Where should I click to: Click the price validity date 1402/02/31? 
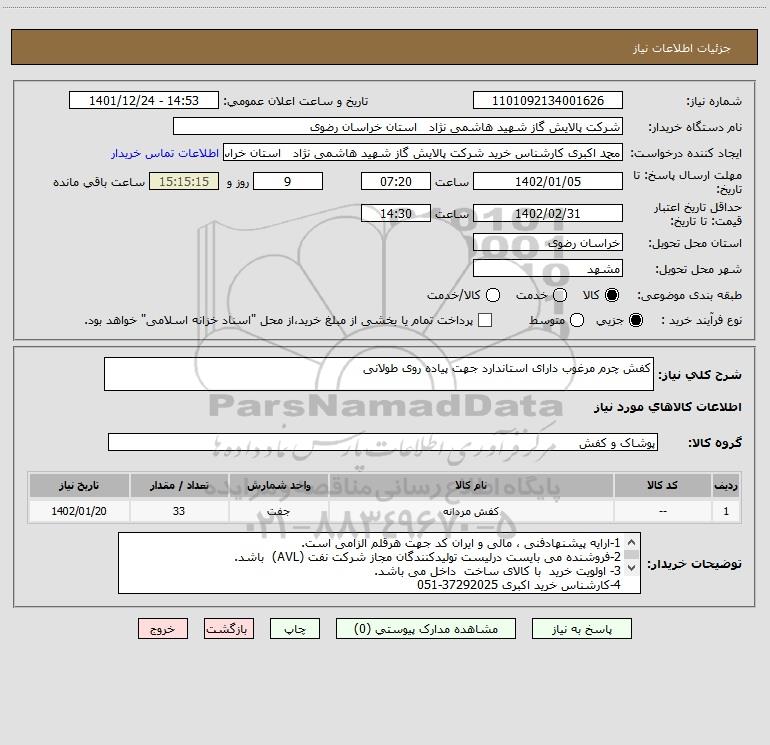548,213
